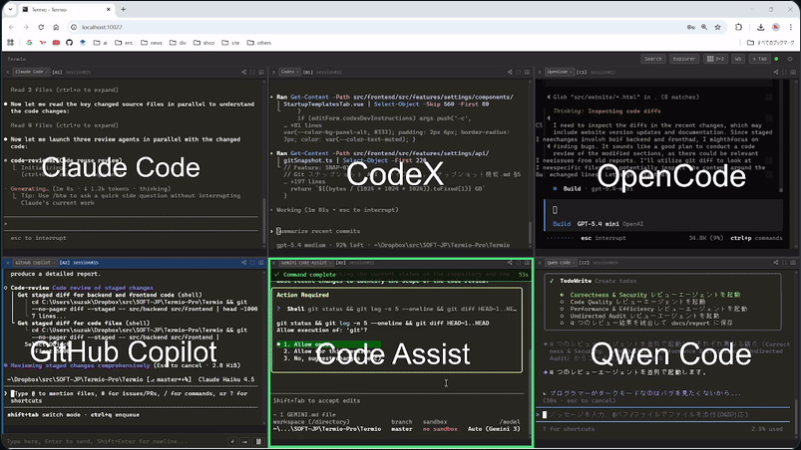Open the browser extensions puzzle icon
The width and height of the screenshot is (801, 450).
pos(738,27)
